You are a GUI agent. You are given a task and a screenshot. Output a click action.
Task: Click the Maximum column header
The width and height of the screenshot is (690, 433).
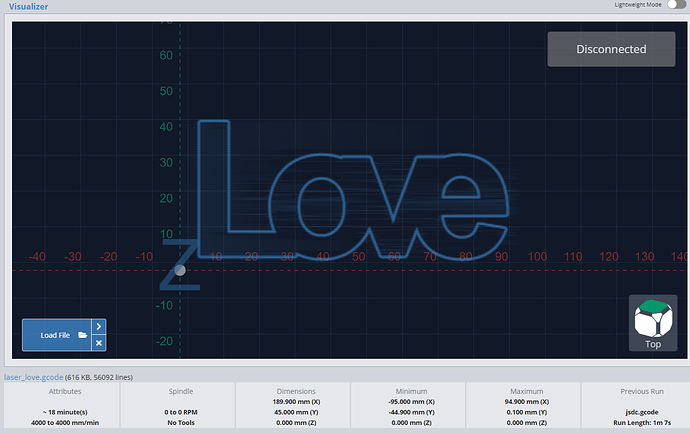pos(527,391)
